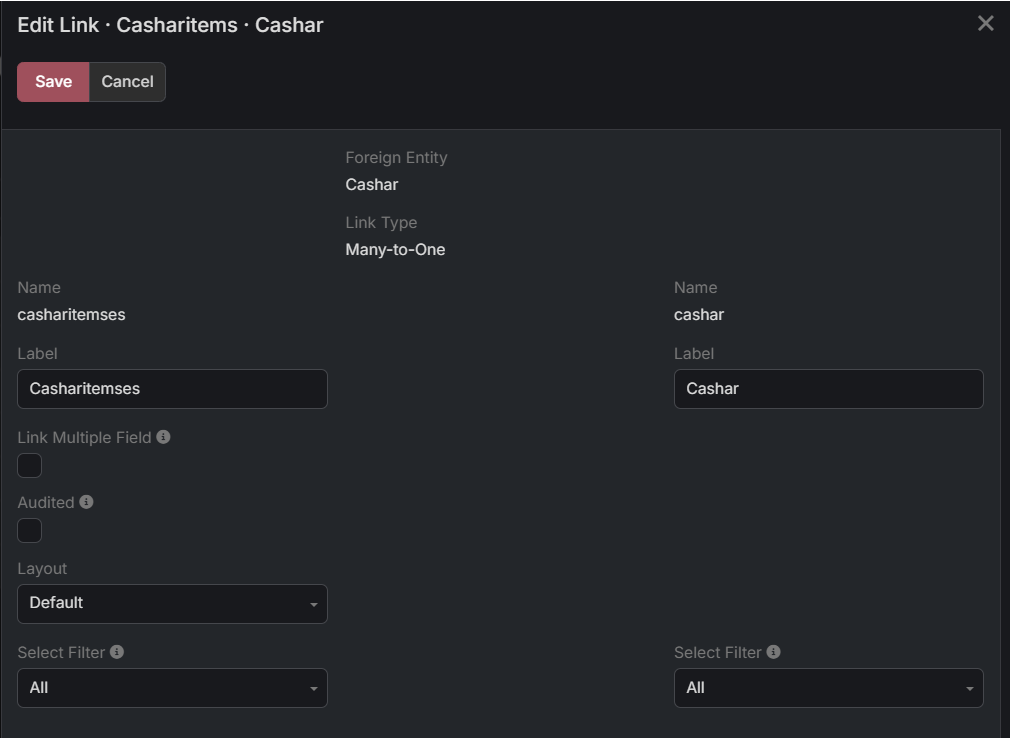Viewport: 1010px width, 738px height.
Task: Toggle the Audited checkbox
Action: pyautogui.click(x=30, y=531)
